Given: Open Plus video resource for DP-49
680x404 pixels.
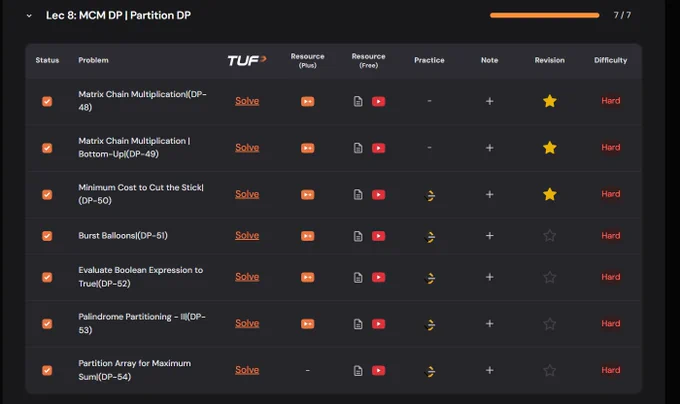Looking at the screenshot, I should click(x=307, y=148).
